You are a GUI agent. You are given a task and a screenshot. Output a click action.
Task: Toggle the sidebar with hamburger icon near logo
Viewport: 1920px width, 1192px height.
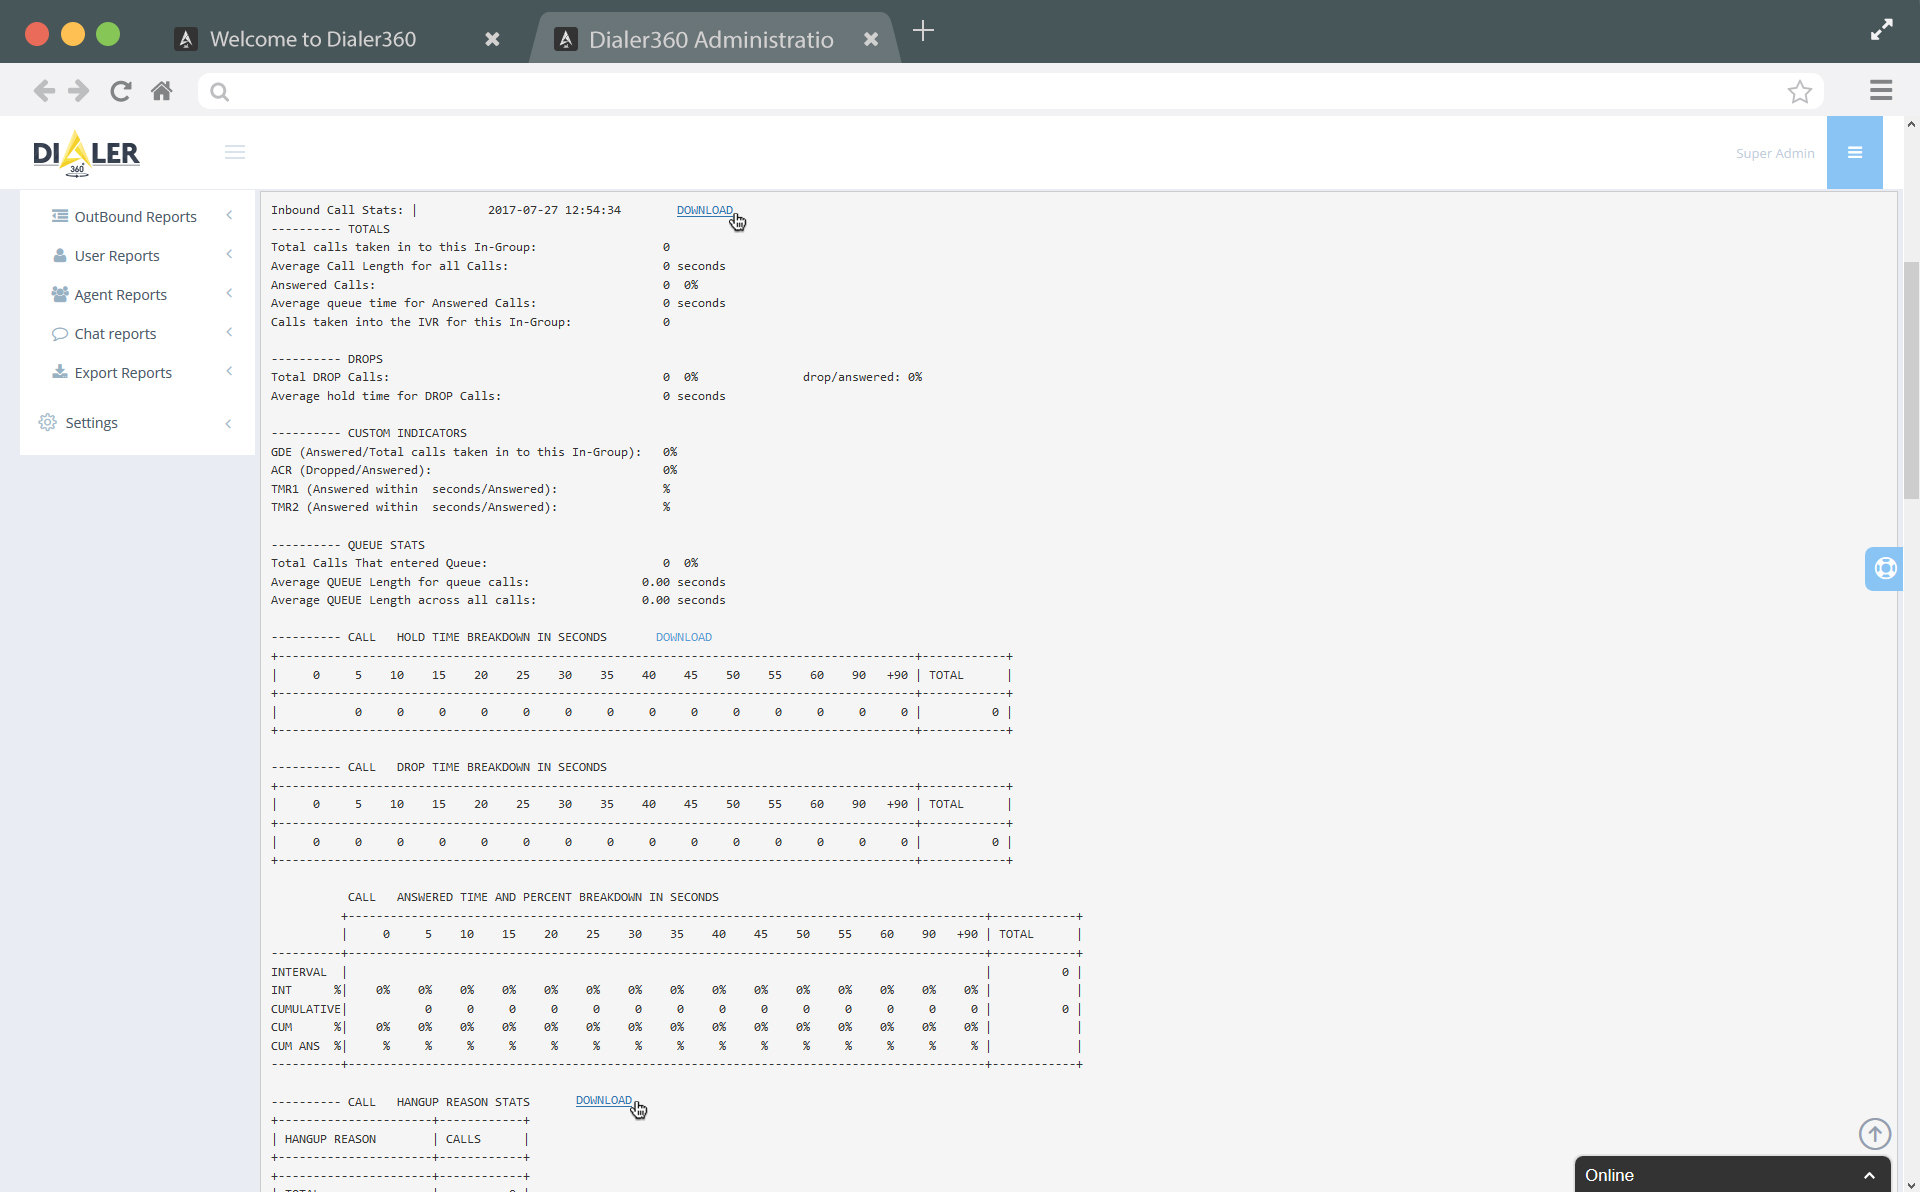click(x=235, y=152)
